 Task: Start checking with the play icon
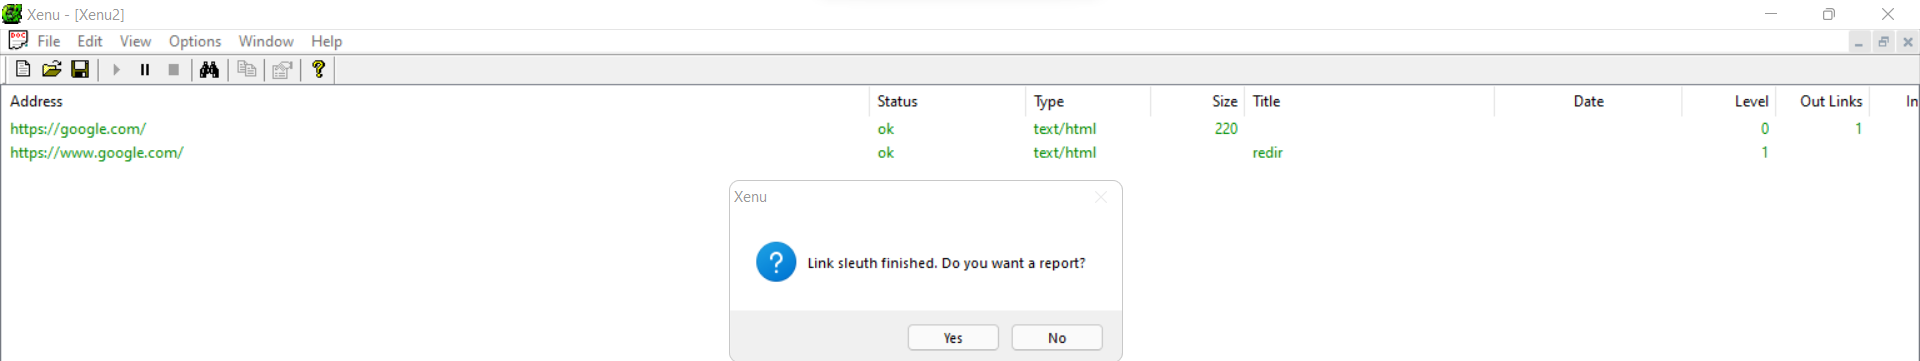point(116,69)
